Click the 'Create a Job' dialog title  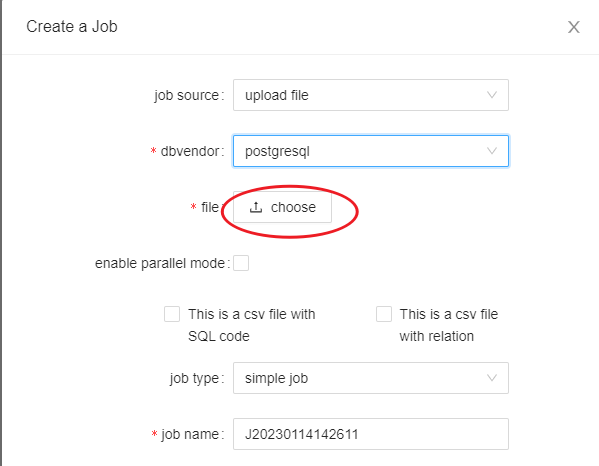pos(72,27)
